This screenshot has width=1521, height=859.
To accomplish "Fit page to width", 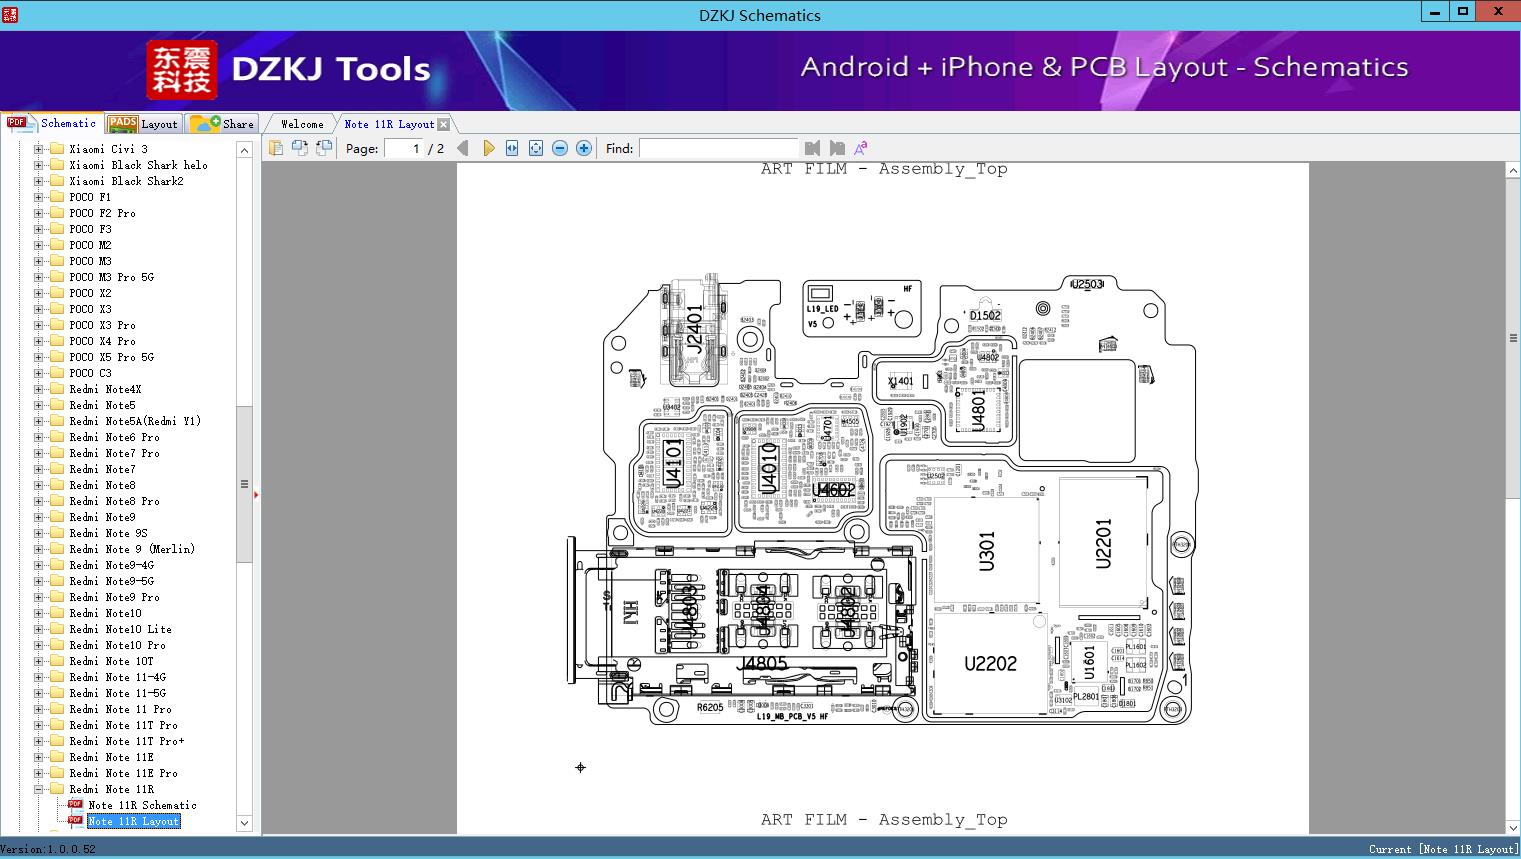I will (512, 148).
